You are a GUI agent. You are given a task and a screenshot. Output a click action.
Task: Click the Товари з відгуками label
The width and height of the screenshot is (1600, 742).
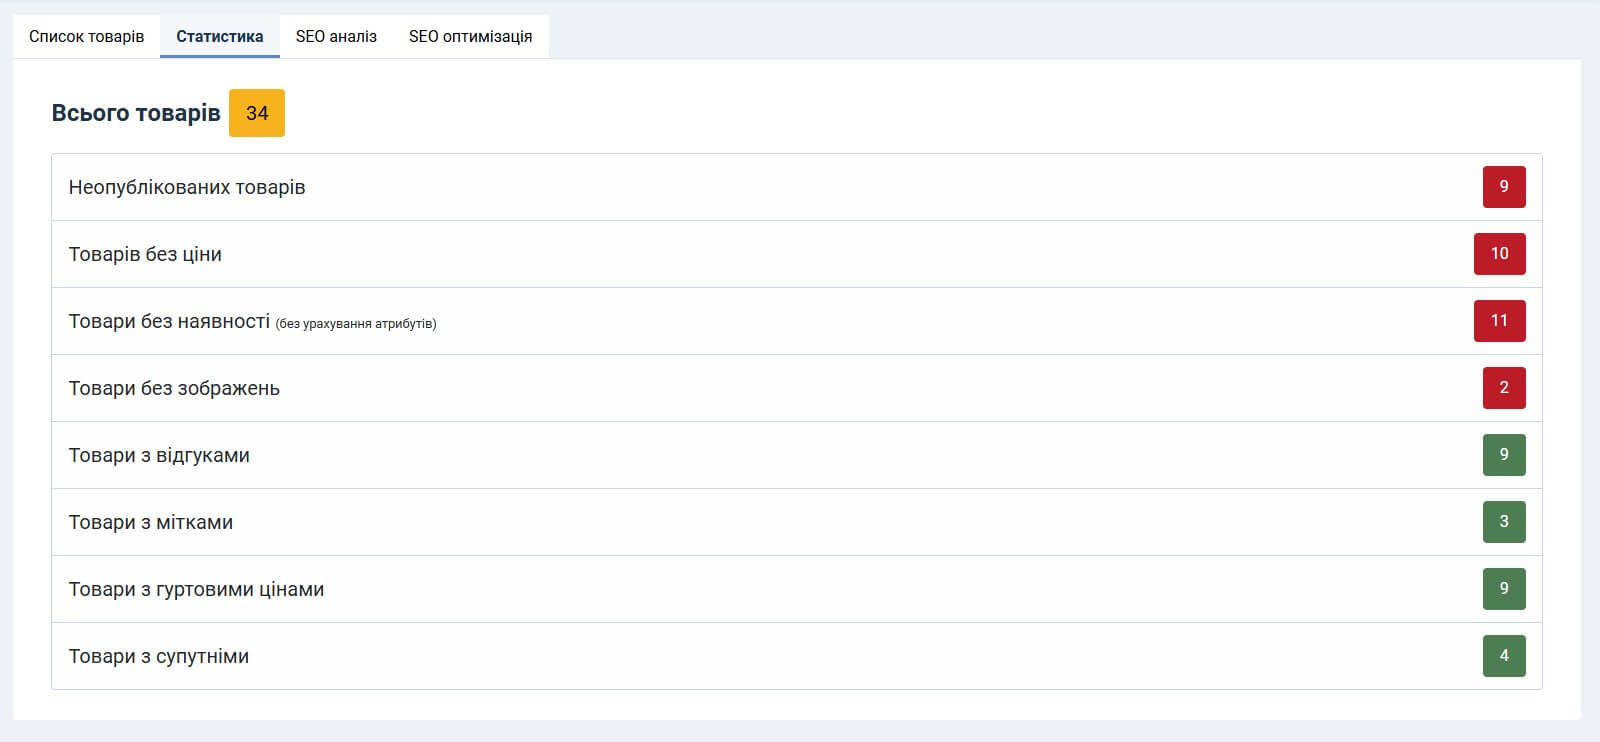point(159,455)
